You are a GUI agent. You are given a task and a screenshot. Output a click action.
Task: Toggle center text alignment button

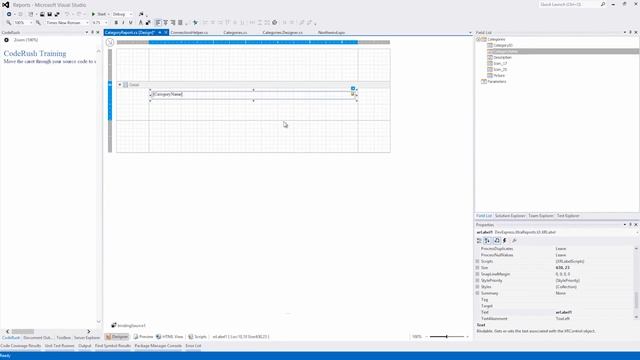point(165,23)
